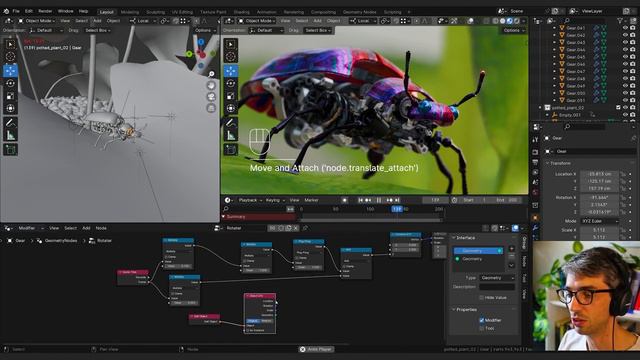Open outliner filter funnel menu
The height and width of the screenshot is (360, 640).
point(621,20)
